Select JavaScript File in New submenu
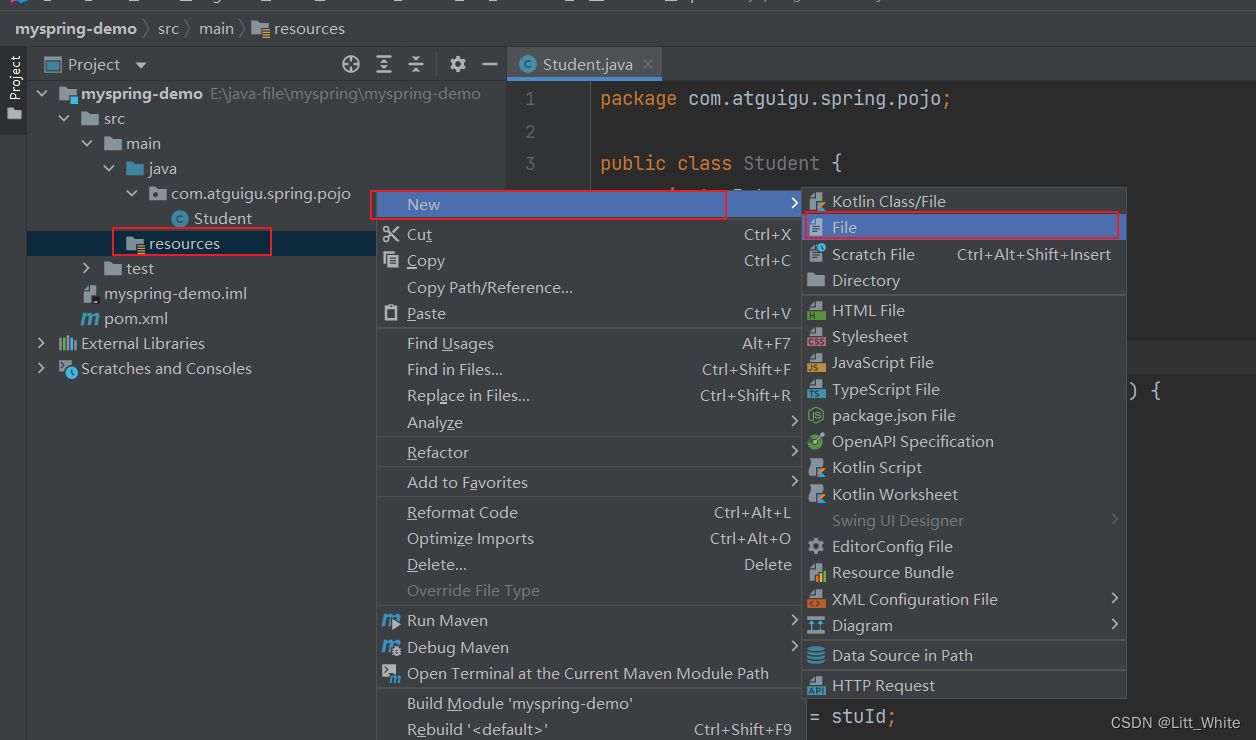The height and width of the screenshot is (740, 1256). click(x=965, y=363)
